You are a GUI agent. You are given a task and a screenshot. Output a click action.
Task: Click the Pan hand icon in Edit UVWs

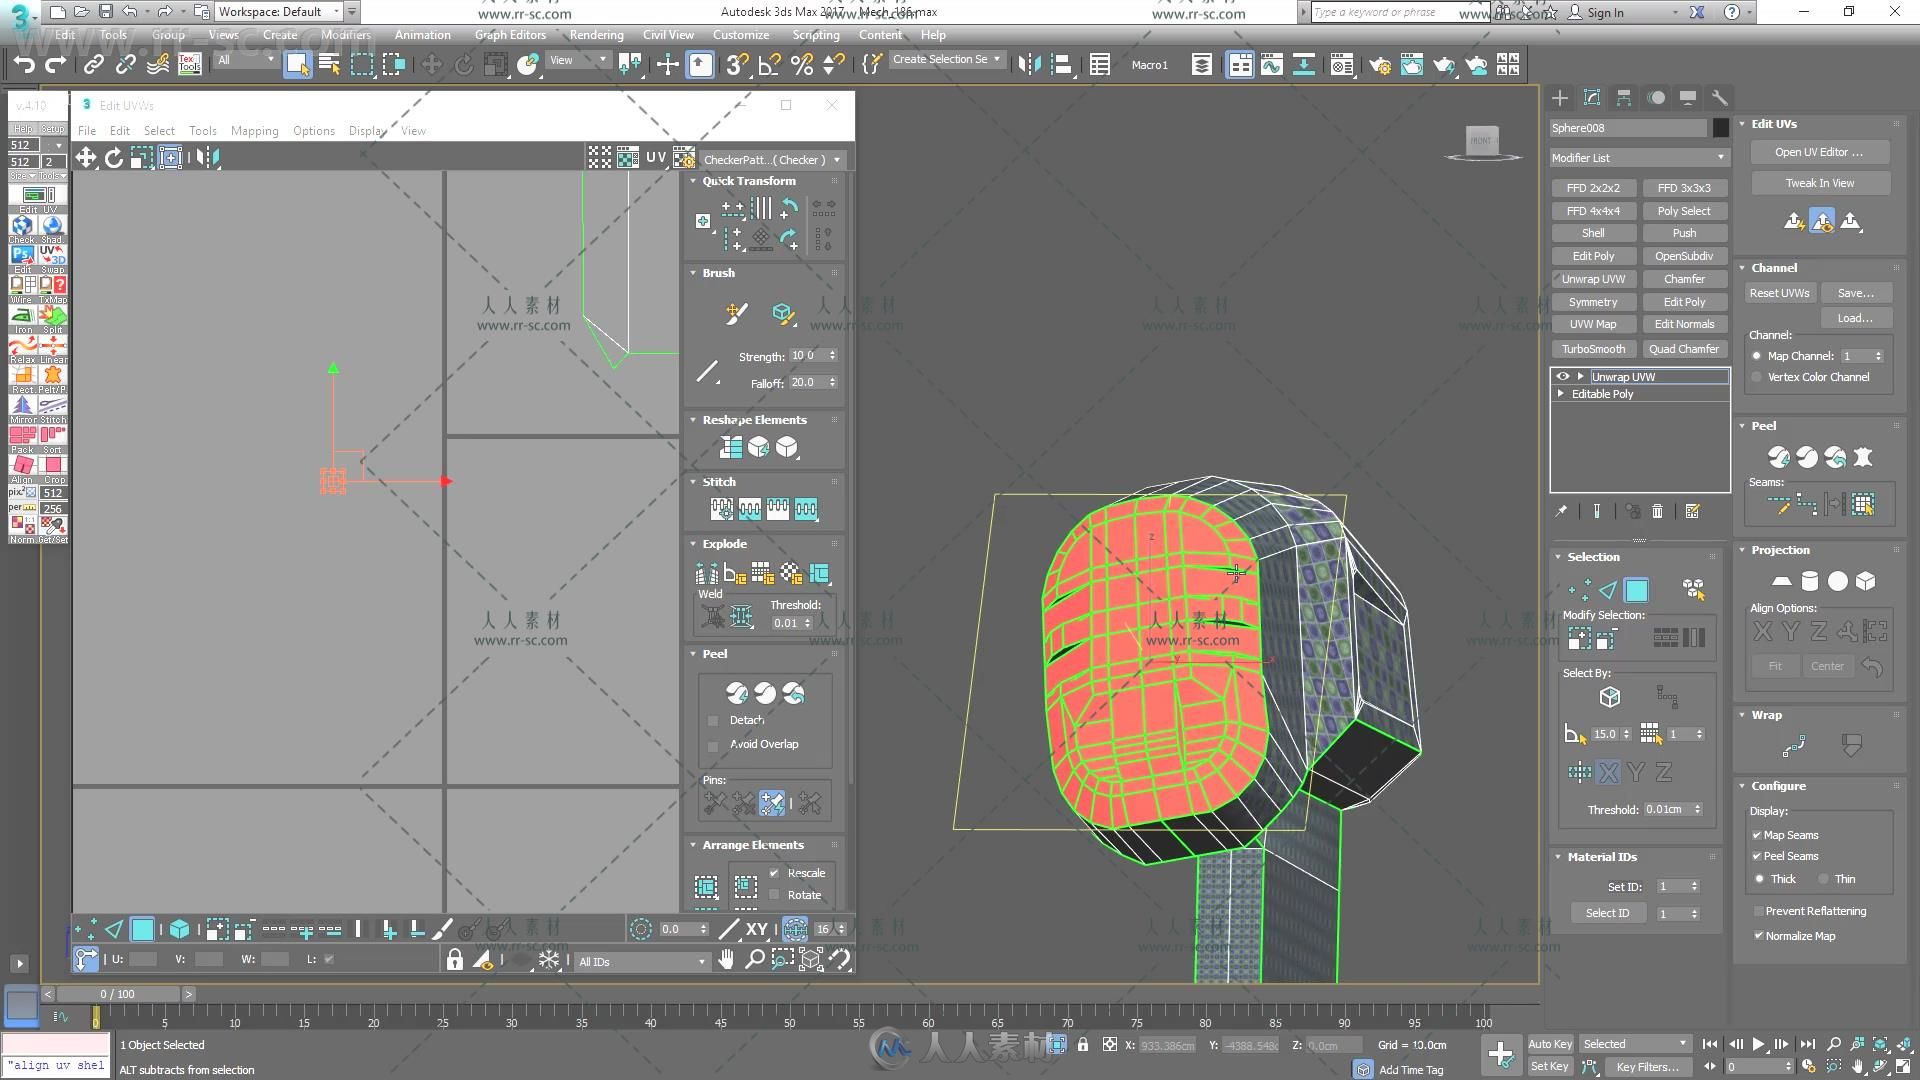click(x=726, y=960)
